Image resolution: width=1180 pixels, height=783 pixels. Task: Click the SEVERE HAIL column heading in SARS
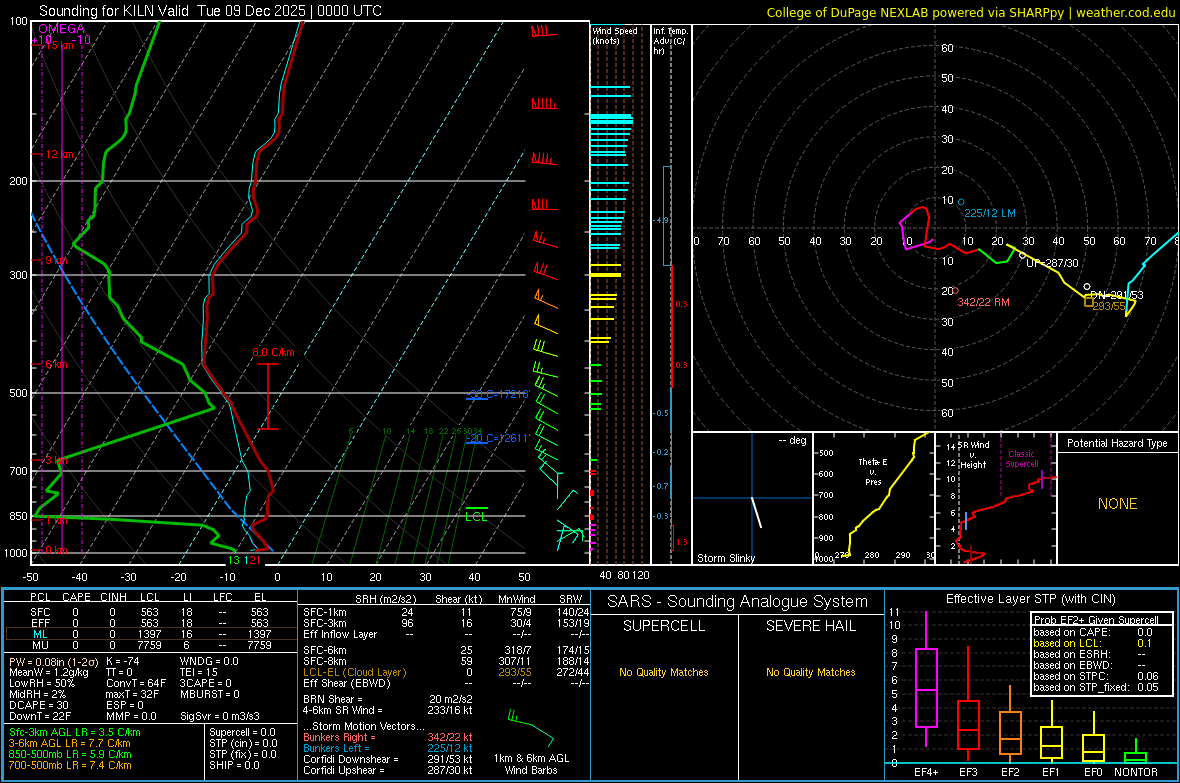(x=810, y=626)
